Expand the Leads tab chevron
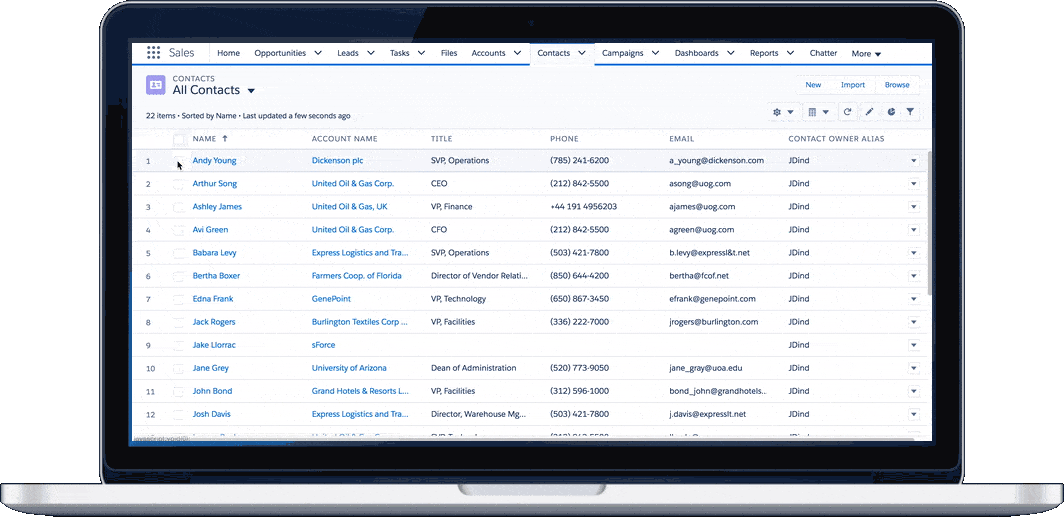1064x517 pixels. point(370,53)
